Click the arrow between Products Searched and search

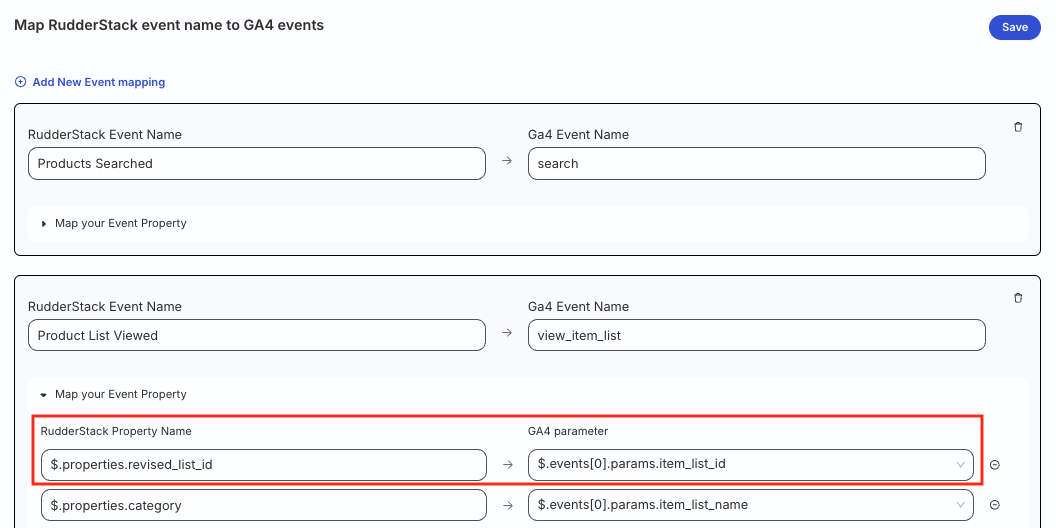[507, 162]
